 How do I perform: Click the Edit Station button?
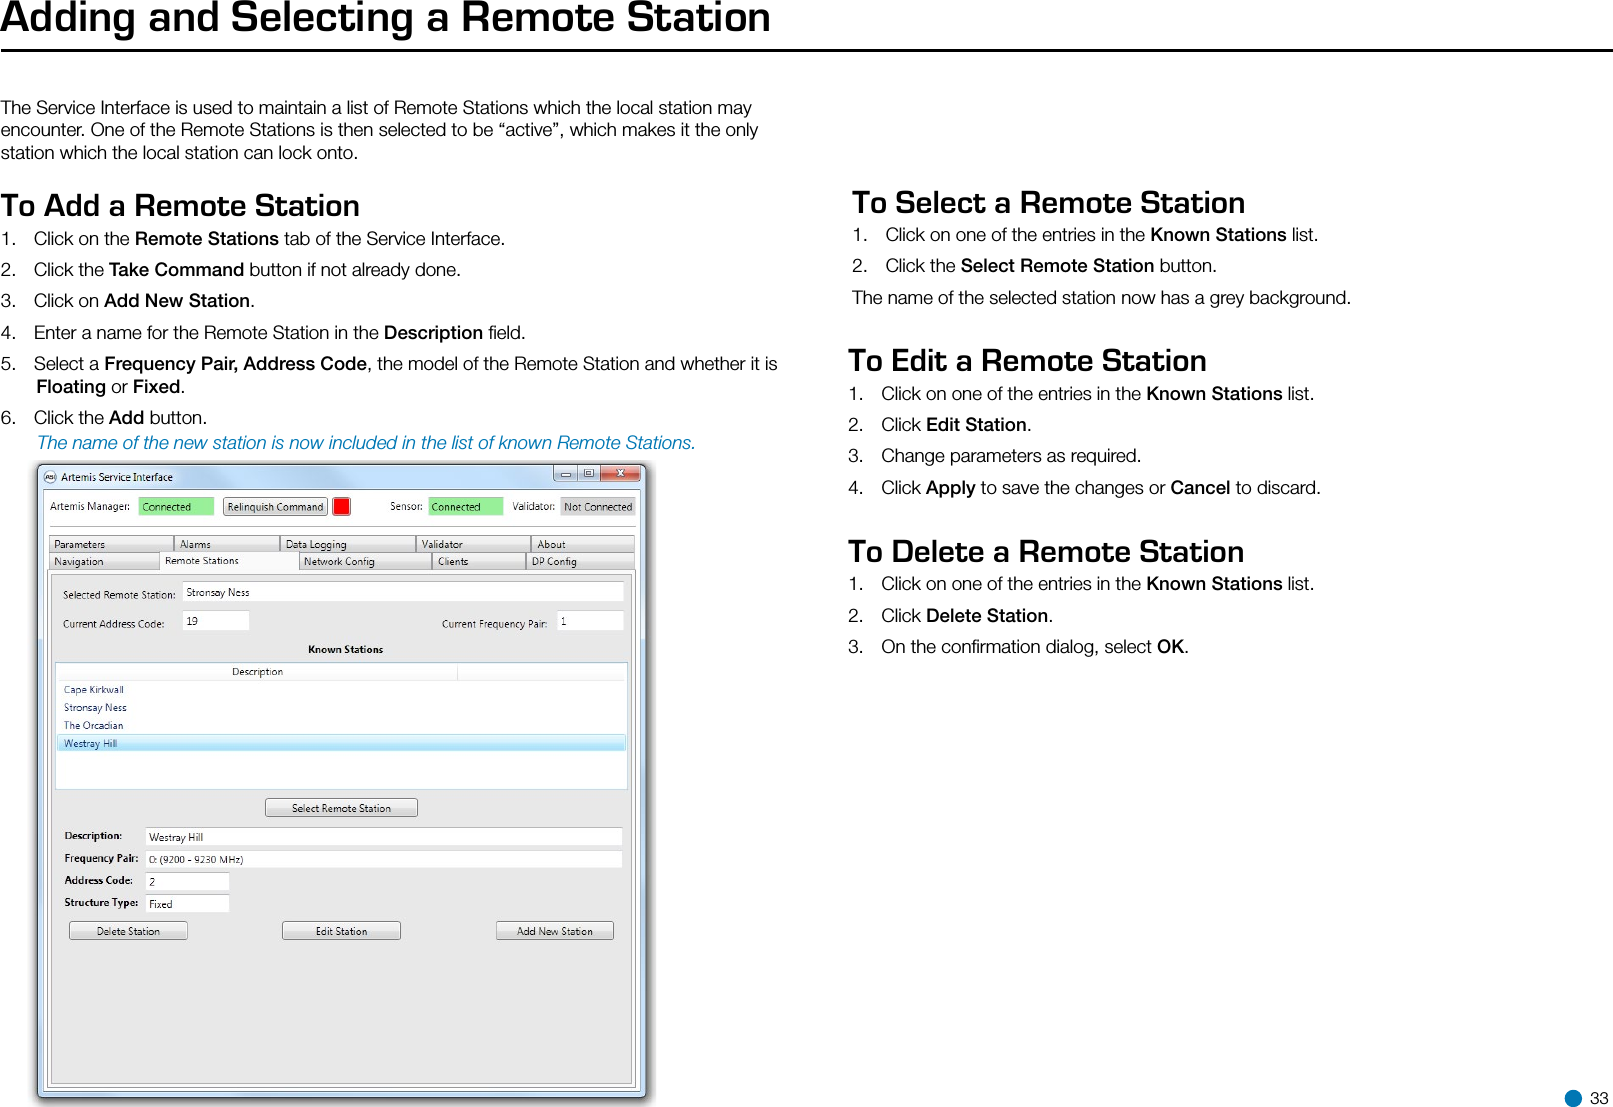point(341,931)
